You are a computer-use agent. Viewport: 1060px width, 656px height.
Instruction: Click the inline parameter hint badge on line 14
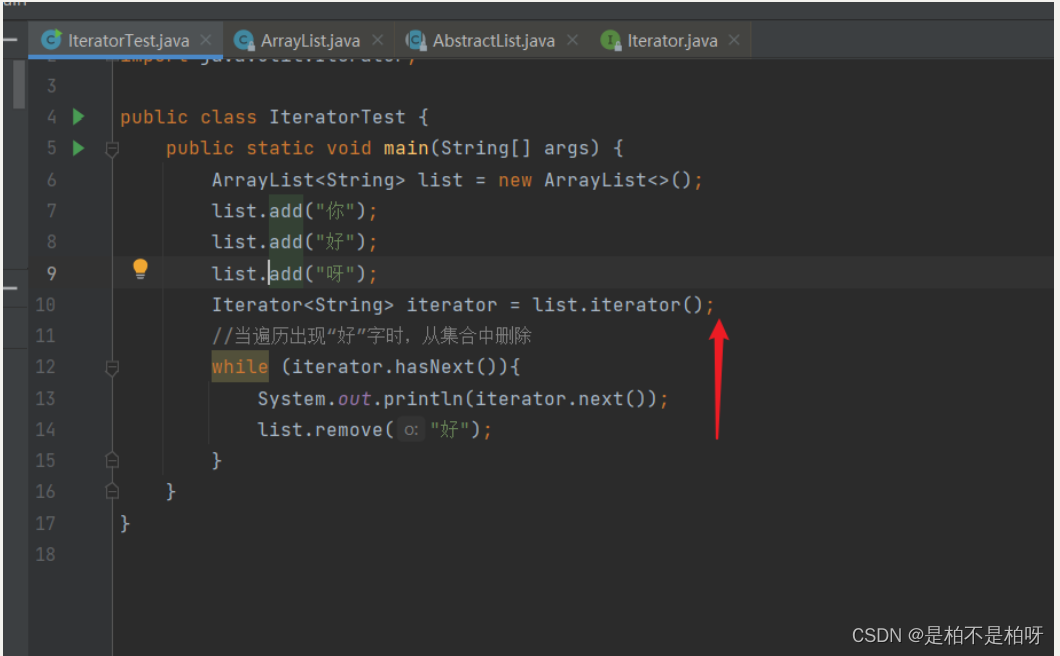409,430
